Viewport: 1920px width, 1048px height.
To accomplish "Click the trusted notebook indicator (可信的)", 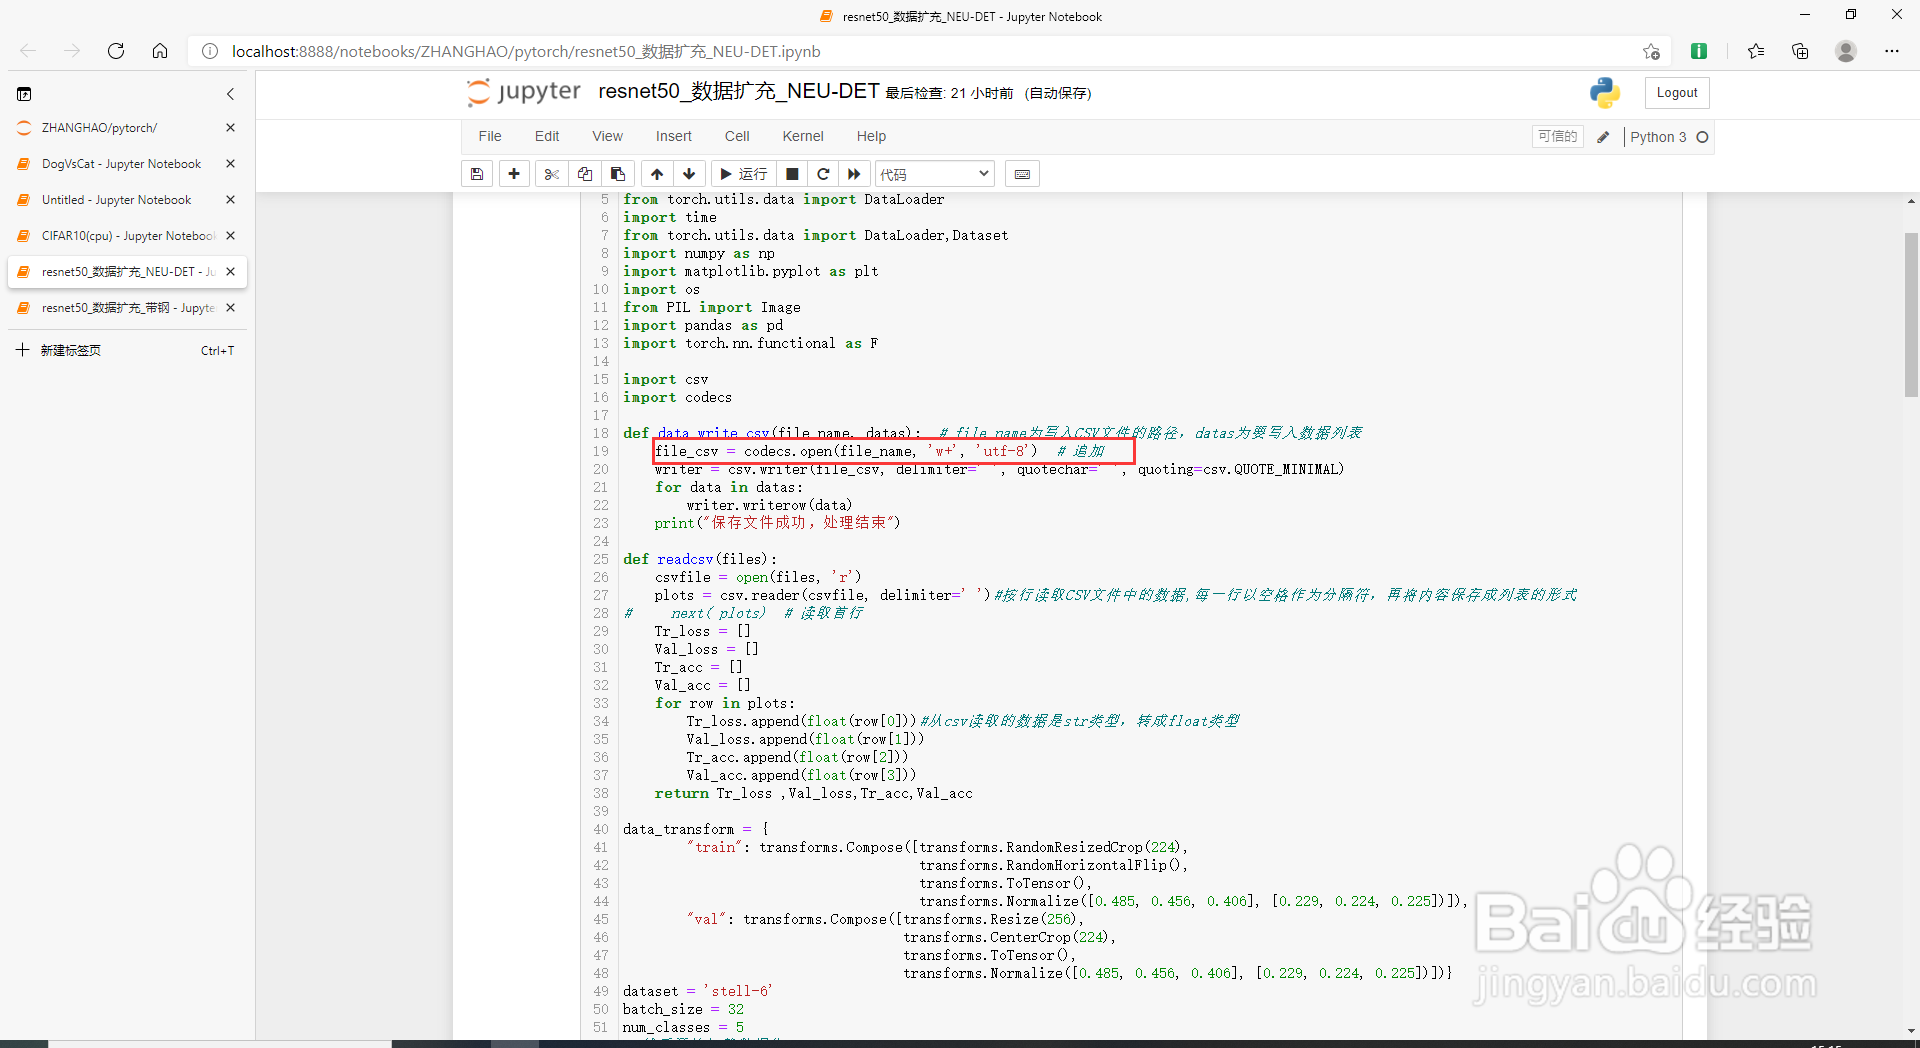I will point(1558,137).
